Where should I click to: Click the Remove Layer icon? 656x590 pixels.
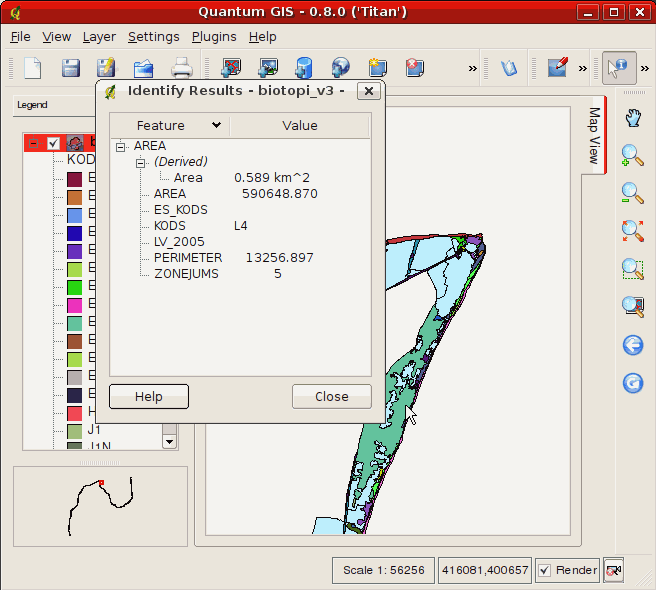point(415,68)
